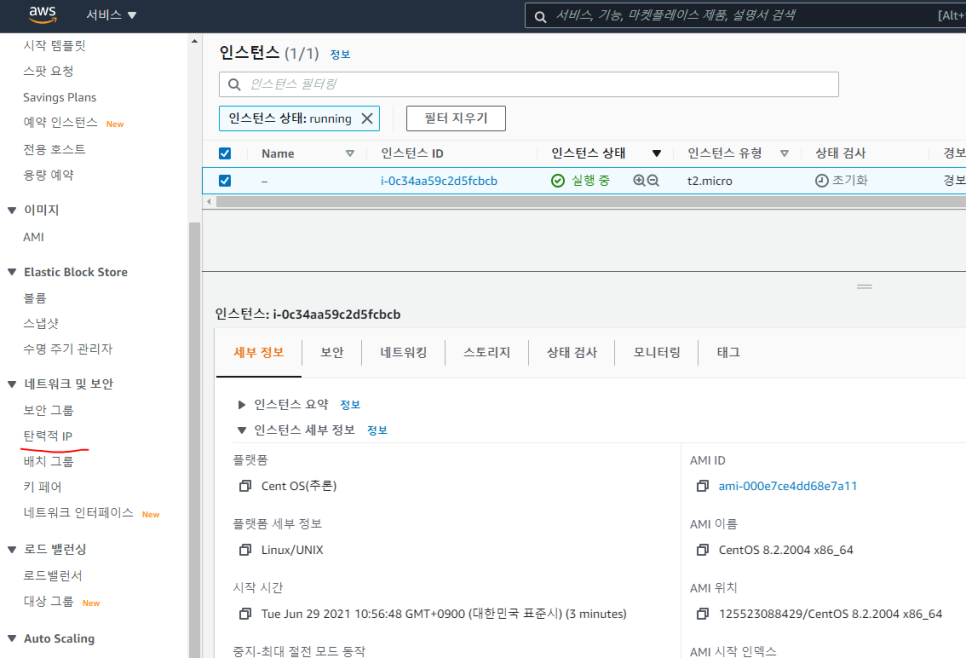966x658 pixels.
Task: Switch to the 네트워킹 tab
Action: pos(404,352)
